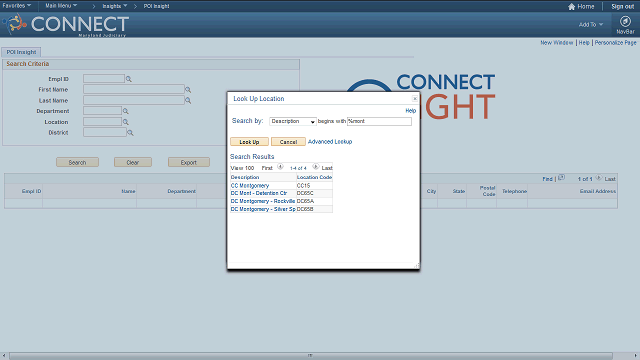Open the NavBar compass icon
This screenshot has height=360, width=640.
tap(625, 21)
